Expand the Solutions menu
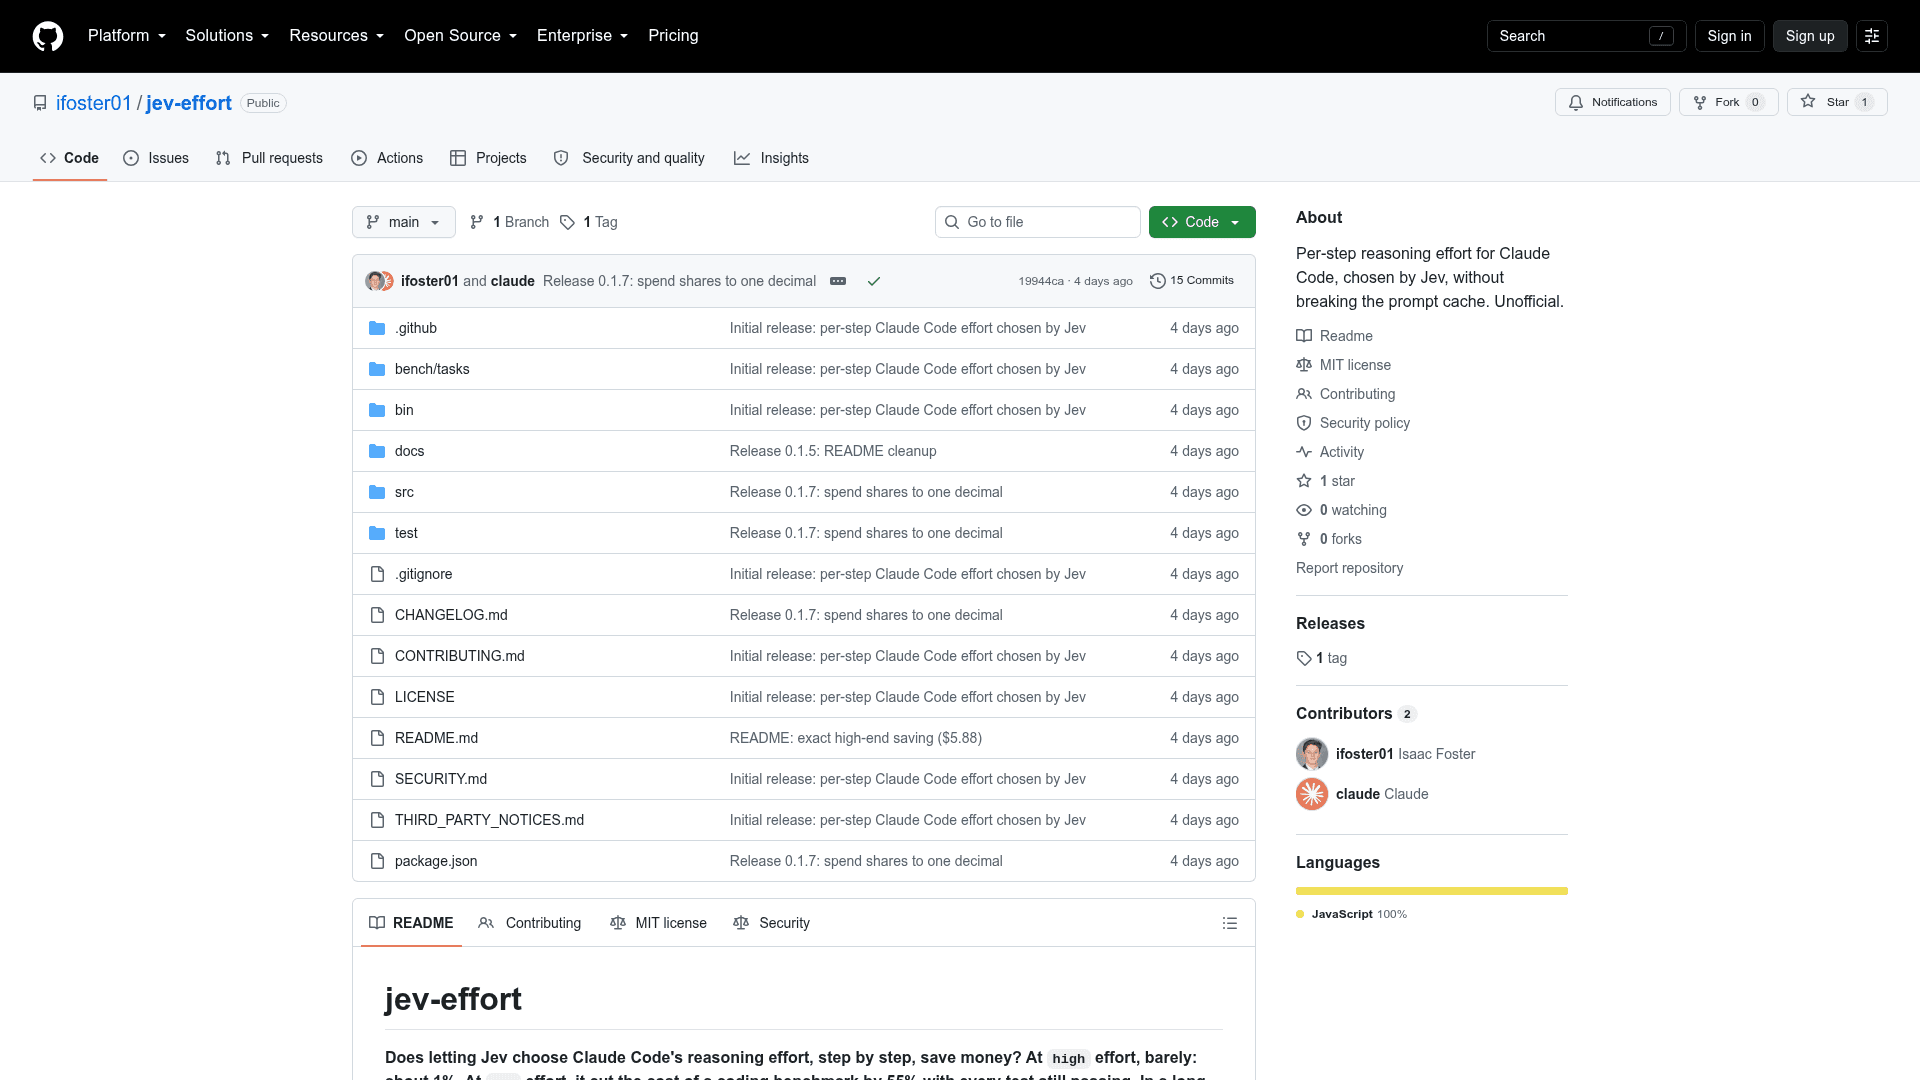Screen dimensions: 1920x1080 (227, 36)
